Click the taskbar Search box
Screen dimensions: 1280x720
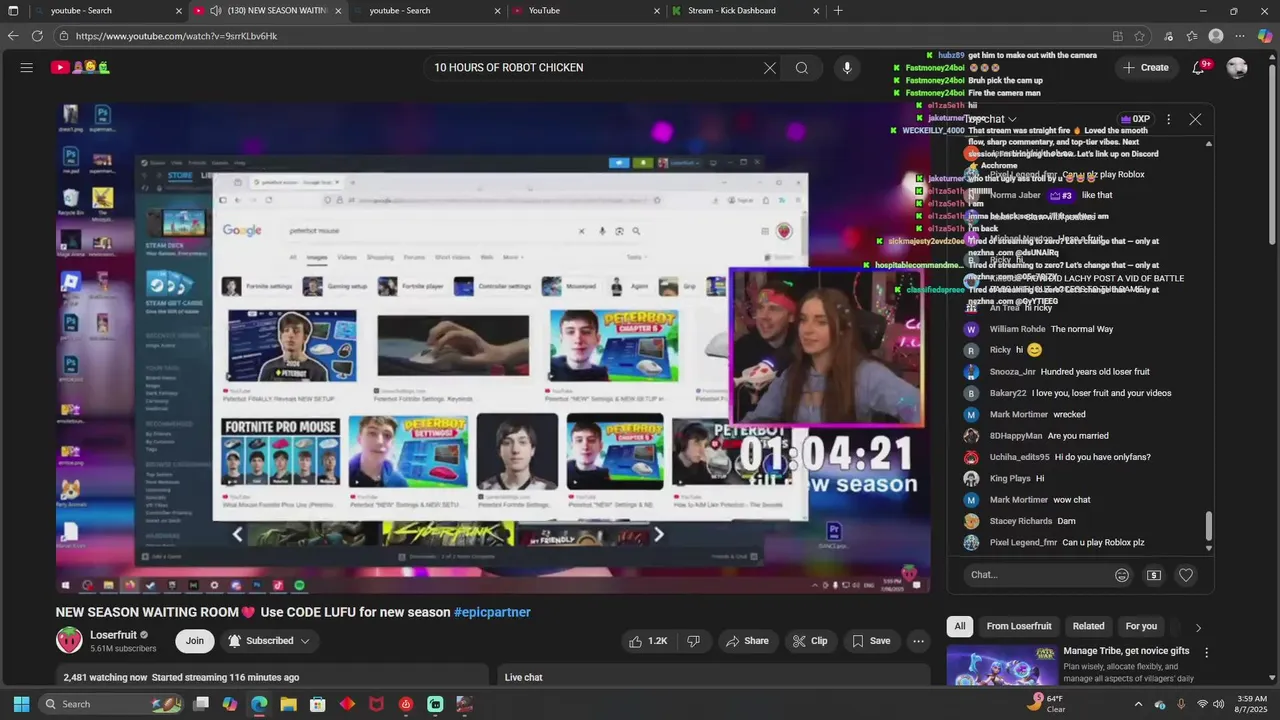click(112, 704)
